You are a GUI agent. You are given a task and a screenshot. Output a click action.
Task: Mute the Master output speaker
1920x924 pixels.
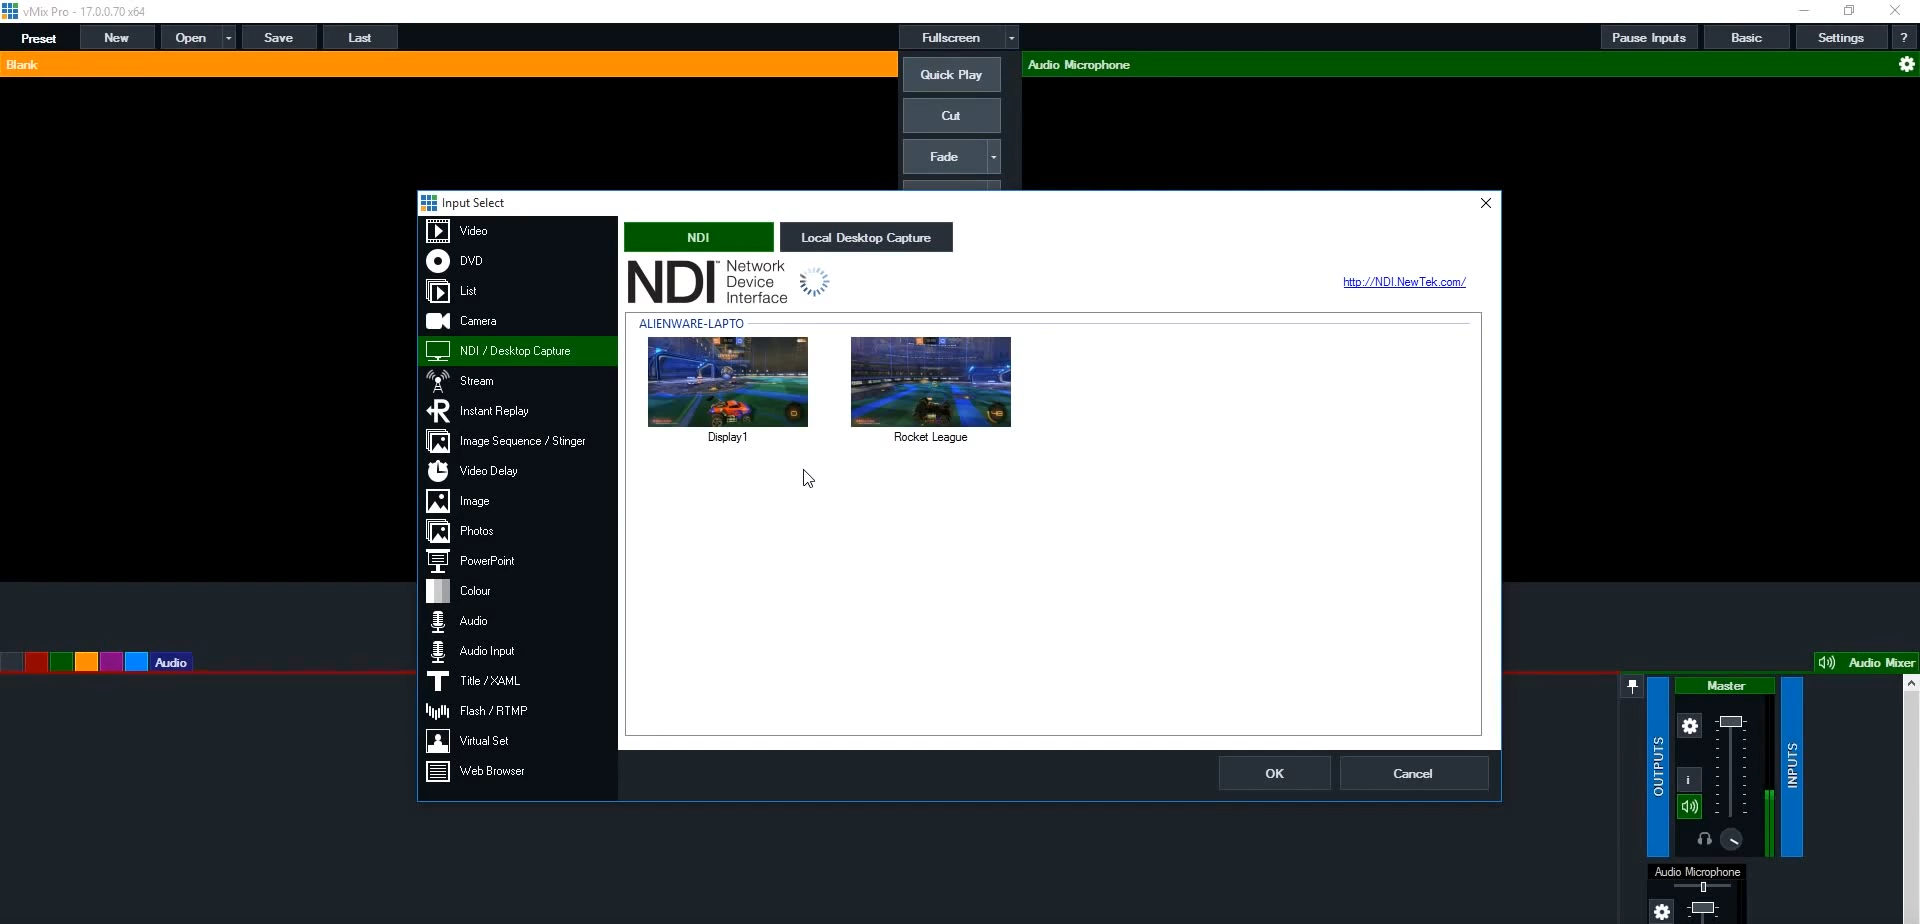coord(1689,808)
